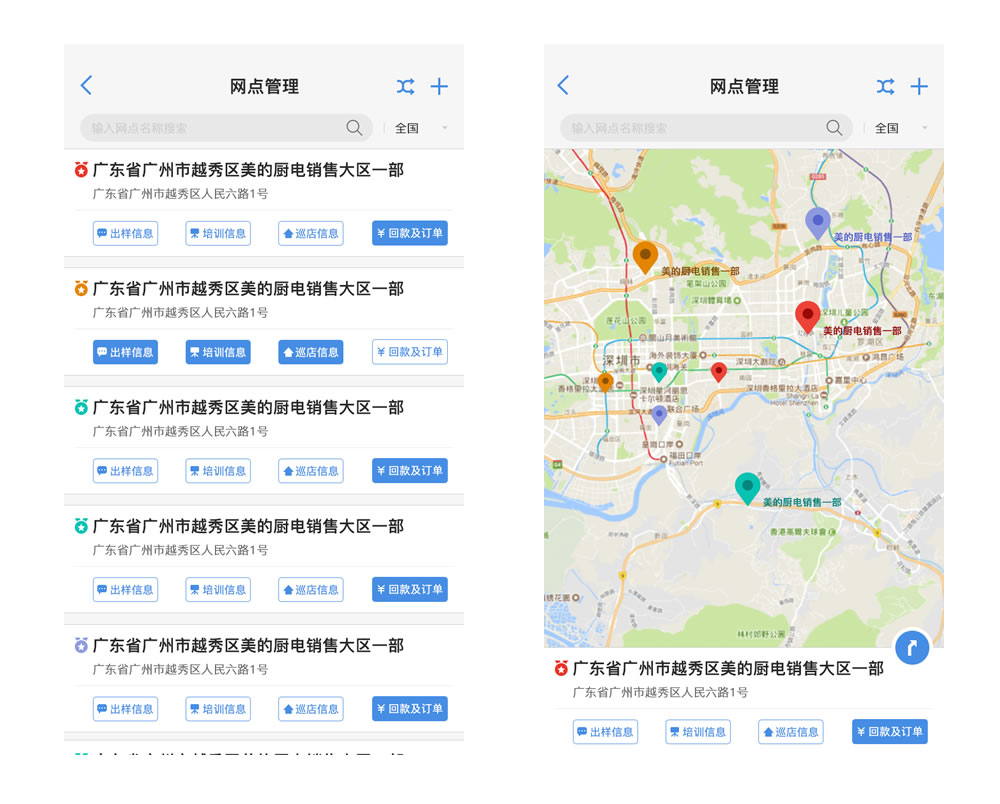Open 出样信息 on the red-medal list card
The height and width of the screenshot is (804, 1000).
click(126, 233)
